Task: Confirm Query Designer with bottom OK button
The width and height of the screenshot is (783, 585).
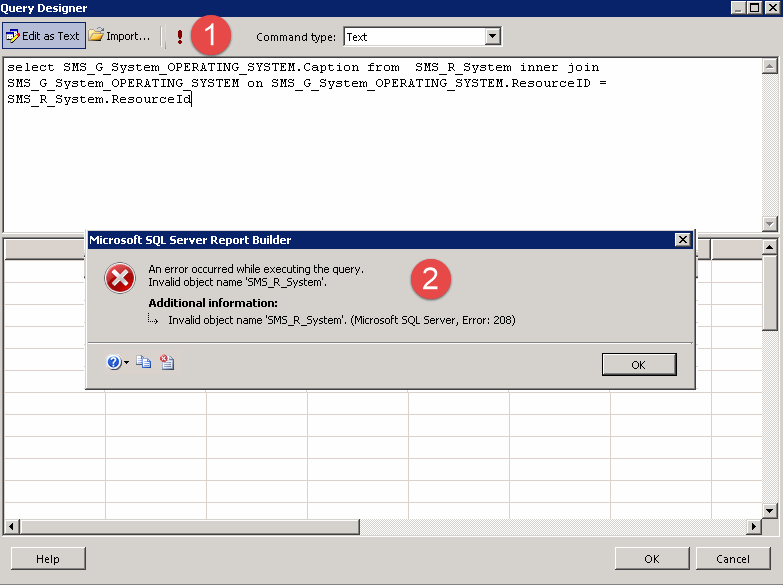Action: (652, 559)
